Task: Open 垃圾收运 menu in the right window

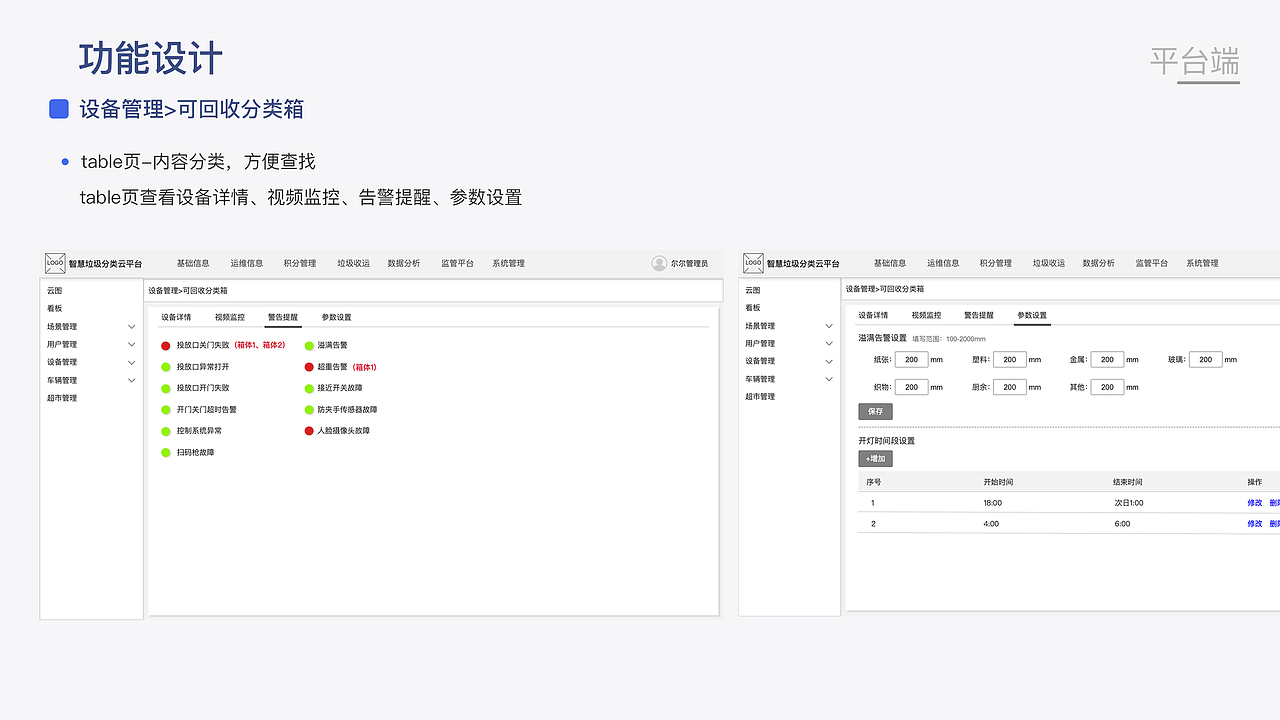Action: pos(1049,263)
